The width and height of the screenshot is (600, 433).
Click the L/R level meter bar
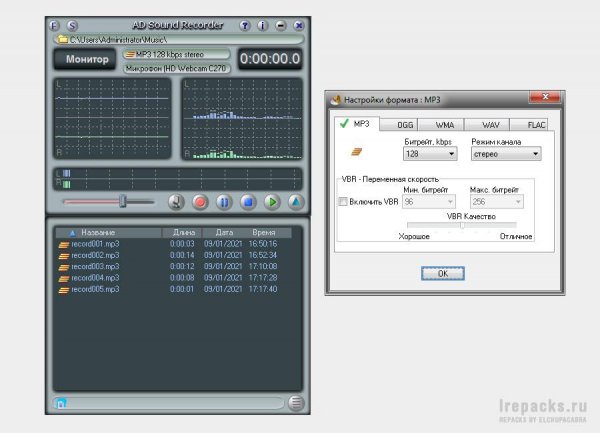pos(178,179)
